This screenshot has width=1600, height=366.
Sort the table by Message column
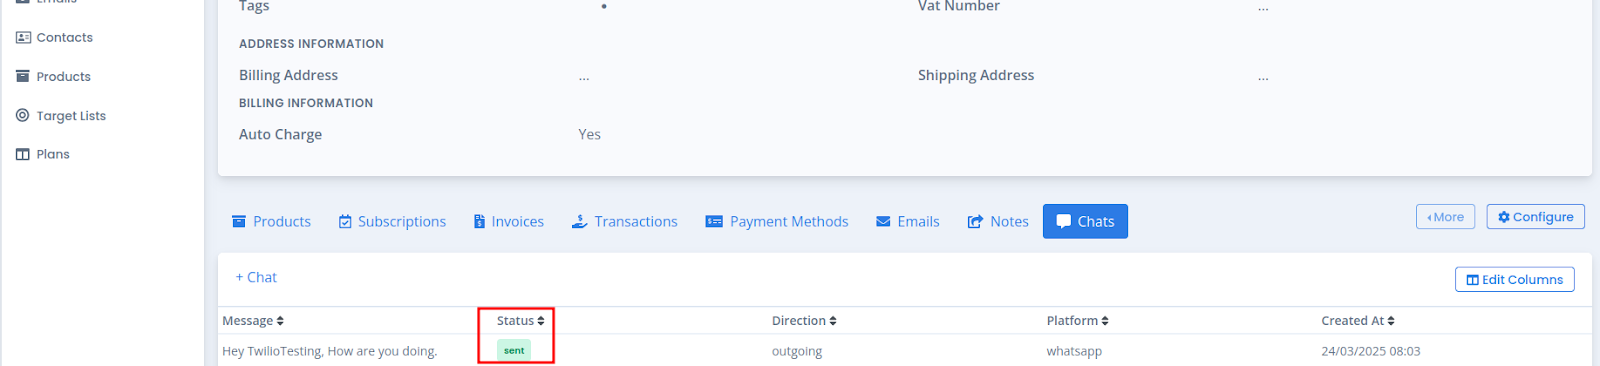point(253,321)
